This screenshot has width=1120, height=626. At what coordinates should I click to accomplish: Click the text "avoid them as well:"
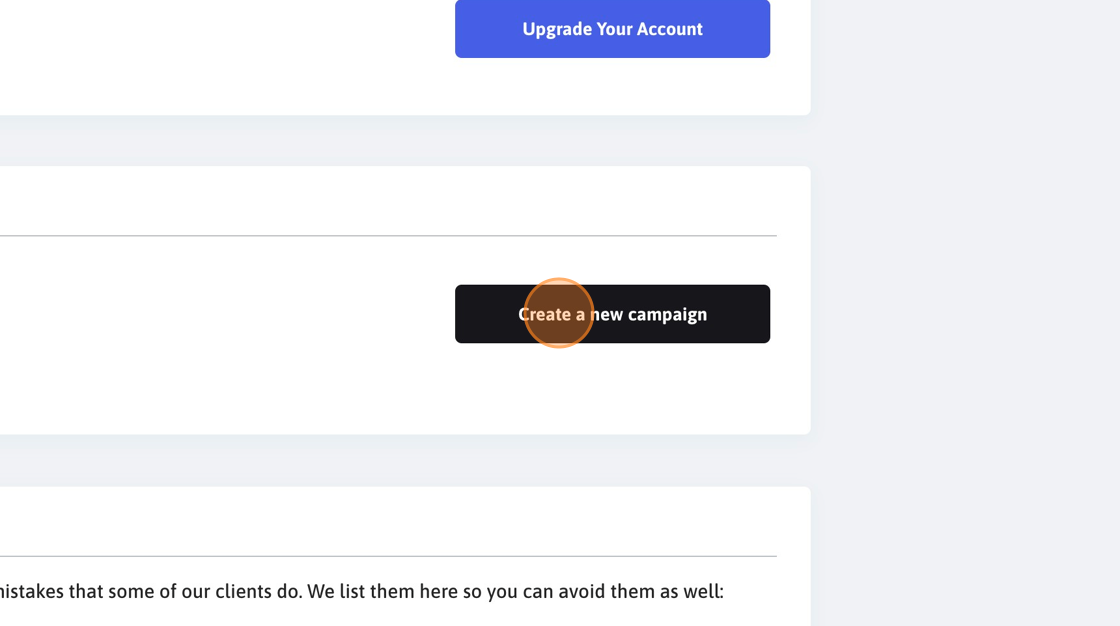(x=641, y=592)
